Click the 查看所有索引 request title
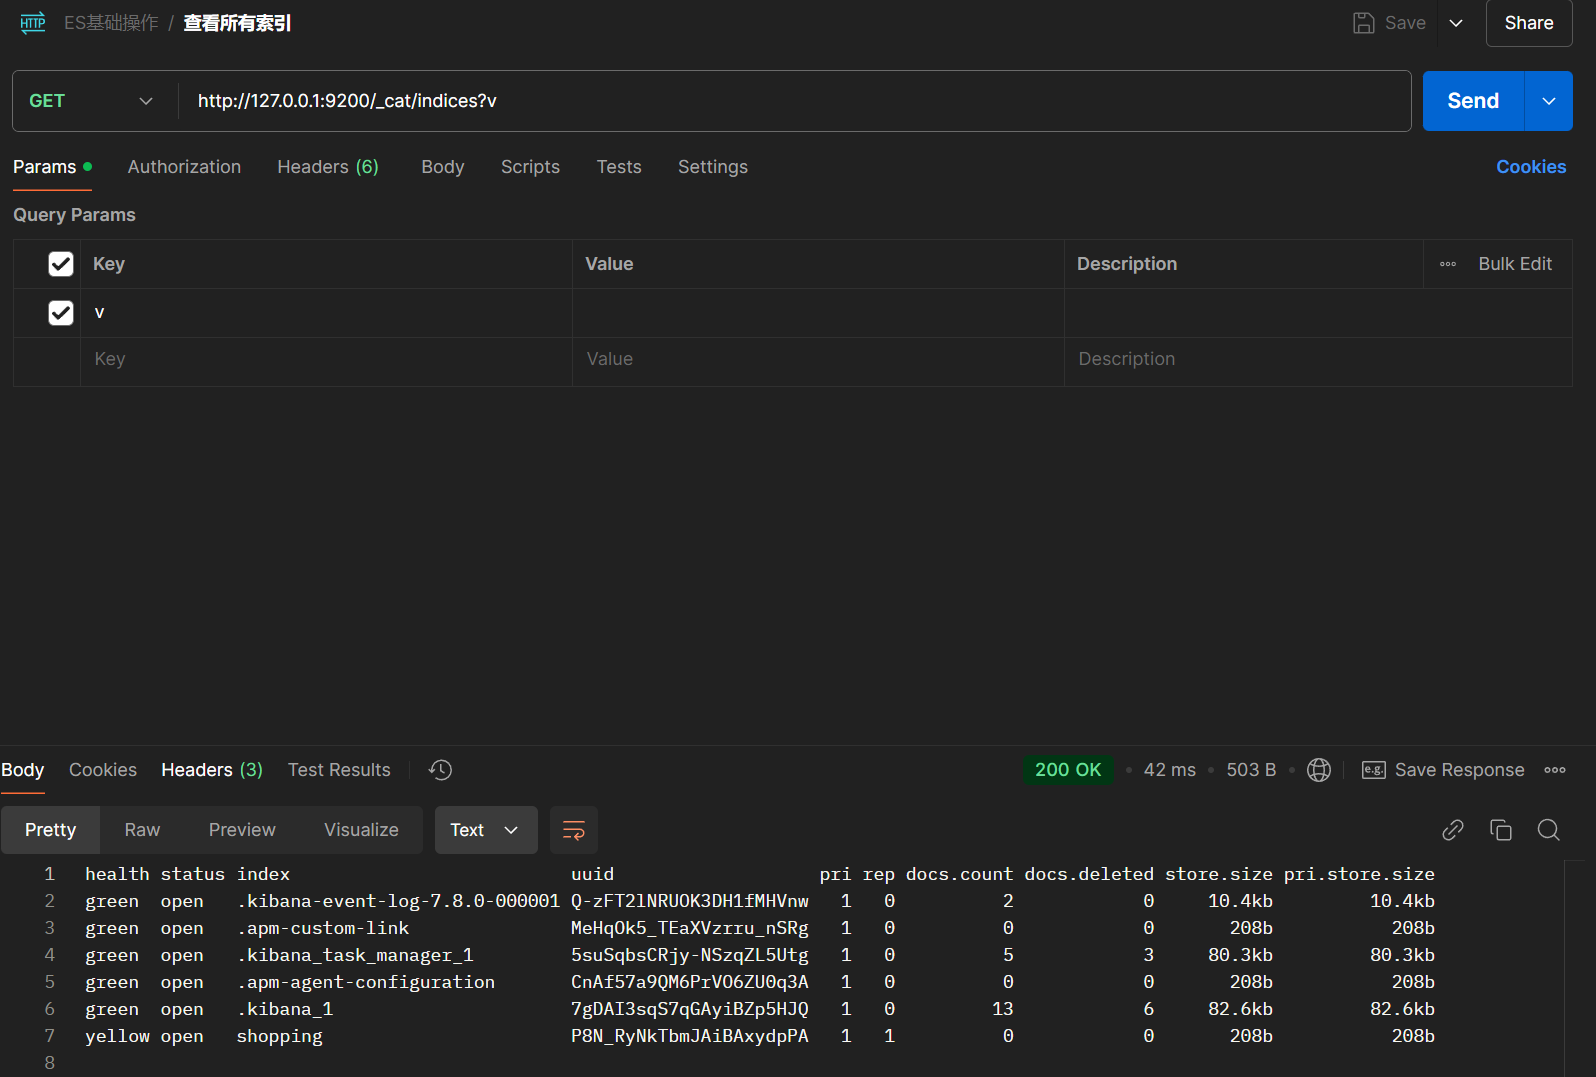 237,23
